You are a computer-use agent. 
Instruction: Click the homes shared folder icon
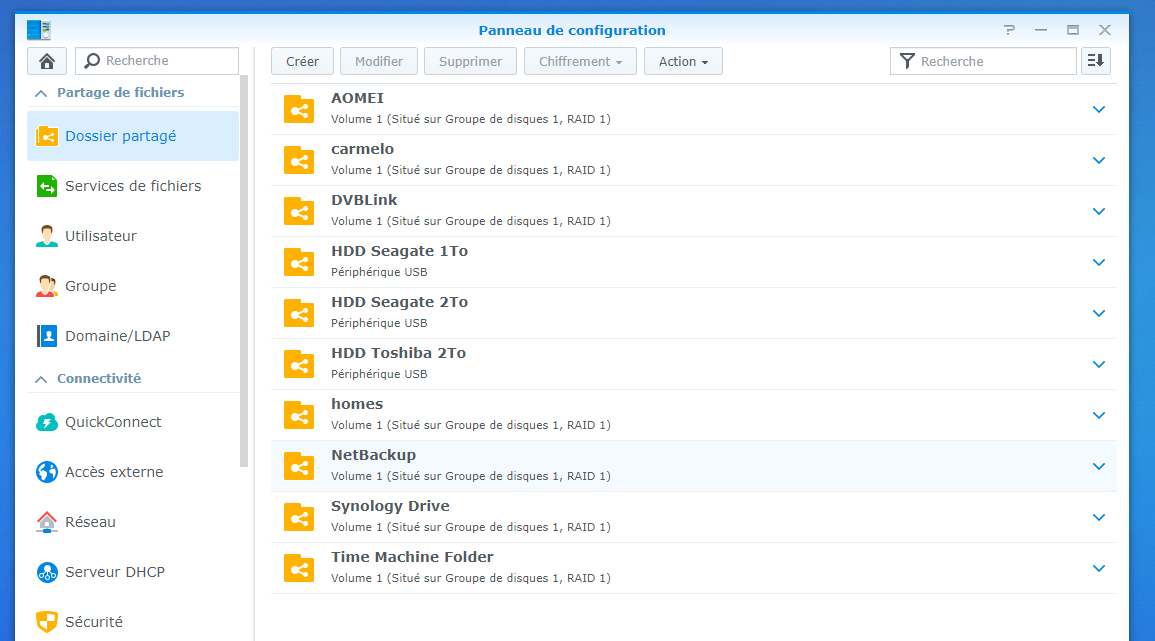coord(299,416)
